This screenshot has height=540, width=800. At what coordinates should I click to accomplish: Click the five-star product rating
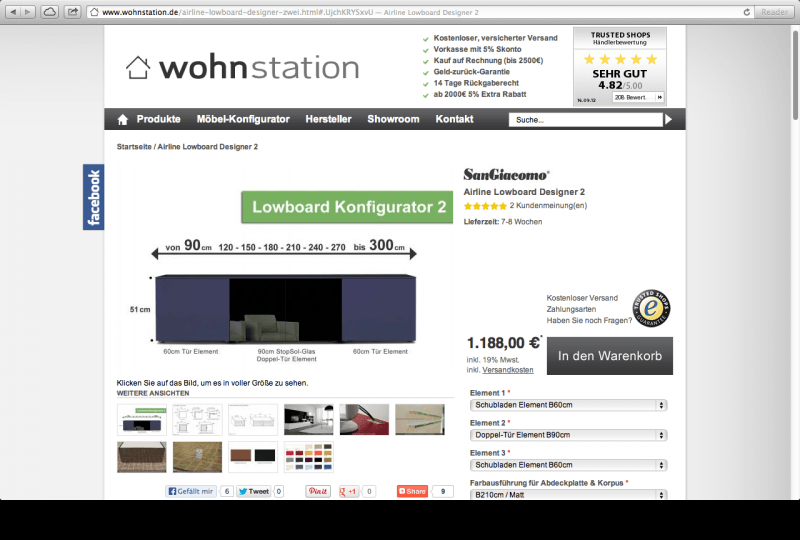click(485, 206)
